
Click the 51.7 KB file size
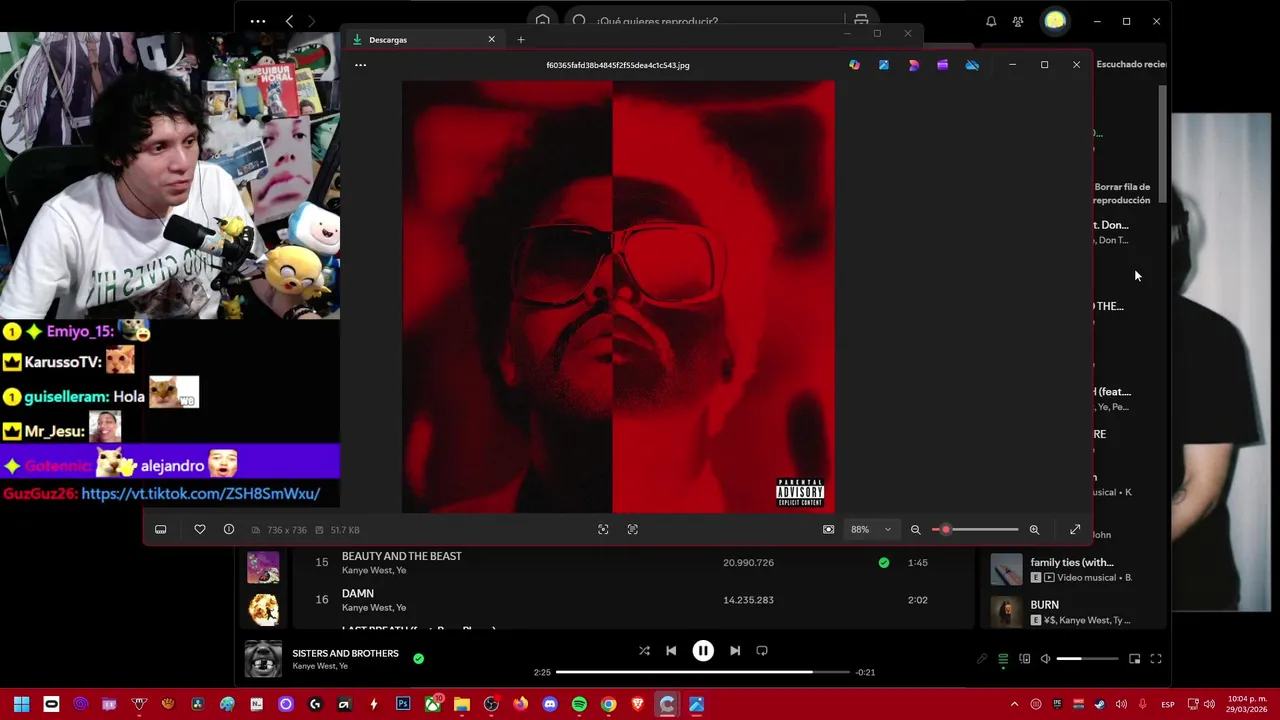point(345,530)
